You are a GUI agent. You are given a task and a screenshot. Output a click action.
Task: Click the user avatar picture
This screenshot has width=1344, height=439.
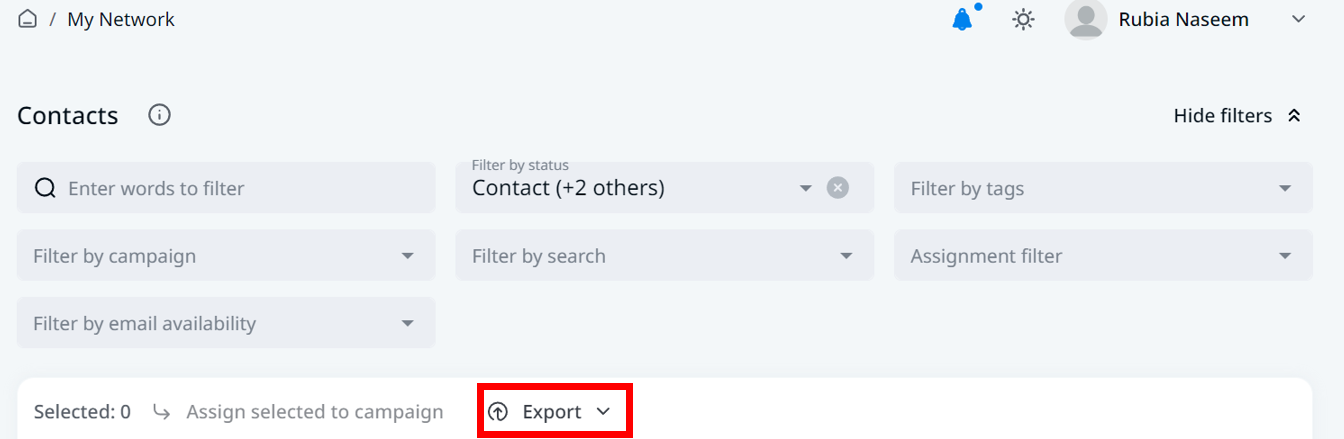pos(1086,19)
